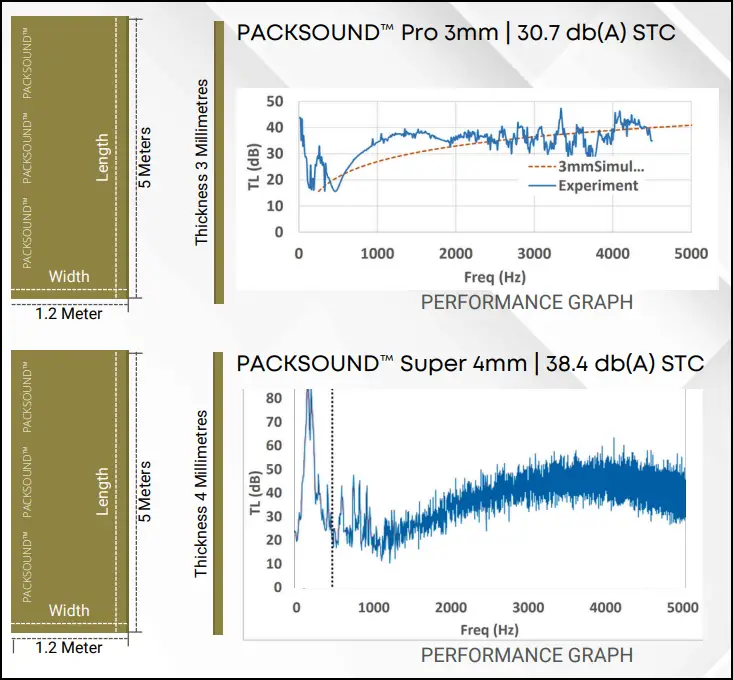Image resolution: width=733 pixels, height=680 pixels.
Task: Select the Experiment legend entry
Action: click(x=597, y=185)
